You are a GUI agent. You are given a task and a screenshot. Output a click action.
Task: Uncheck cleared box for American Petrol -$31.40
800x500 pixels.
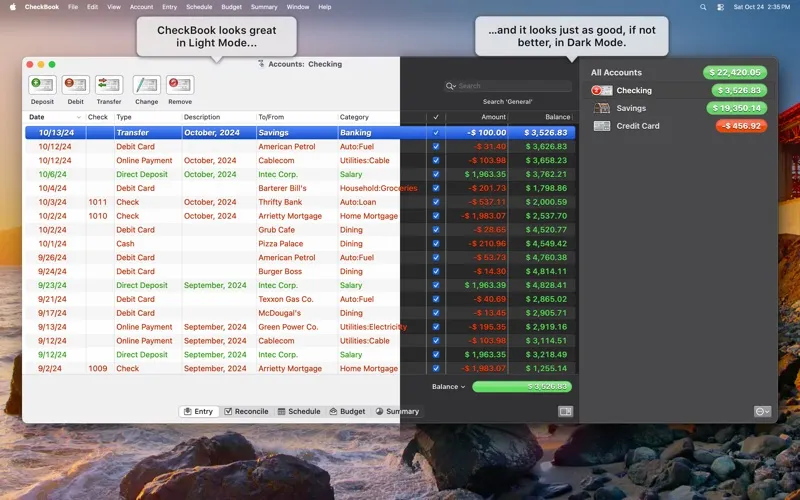coord(436,146)
